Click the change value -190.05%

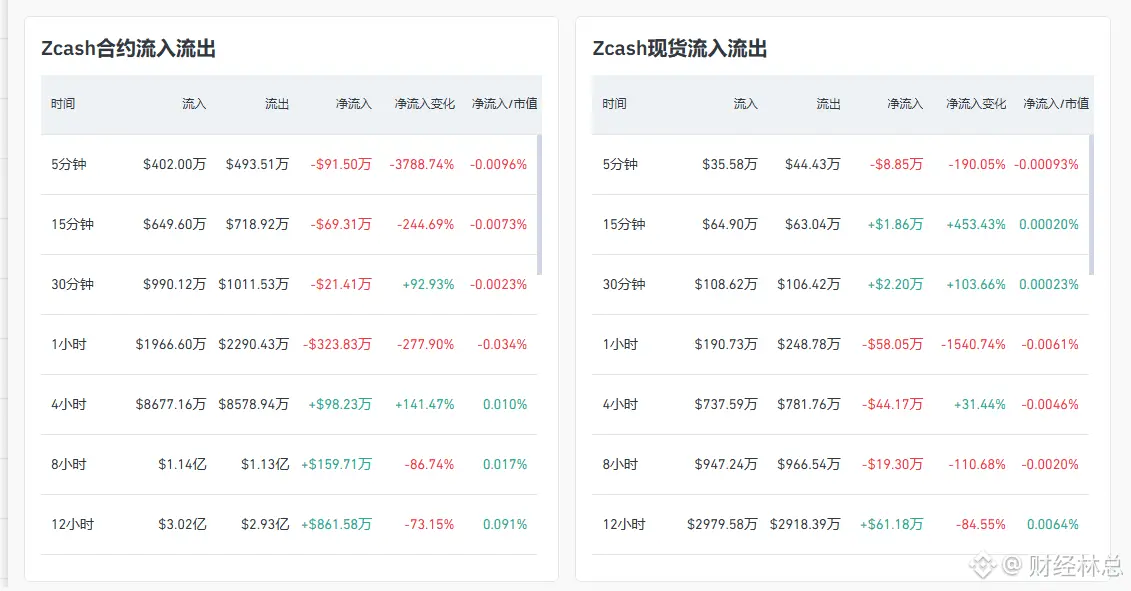click(x=977, y=165)
